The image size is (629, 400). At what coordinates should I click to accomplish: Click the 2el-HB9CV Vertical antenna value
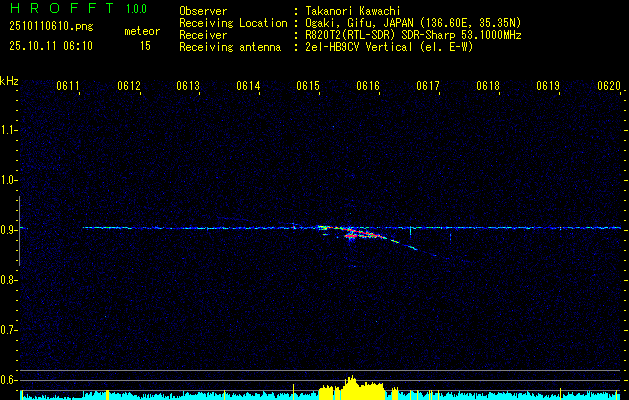[x=389, y=47]
